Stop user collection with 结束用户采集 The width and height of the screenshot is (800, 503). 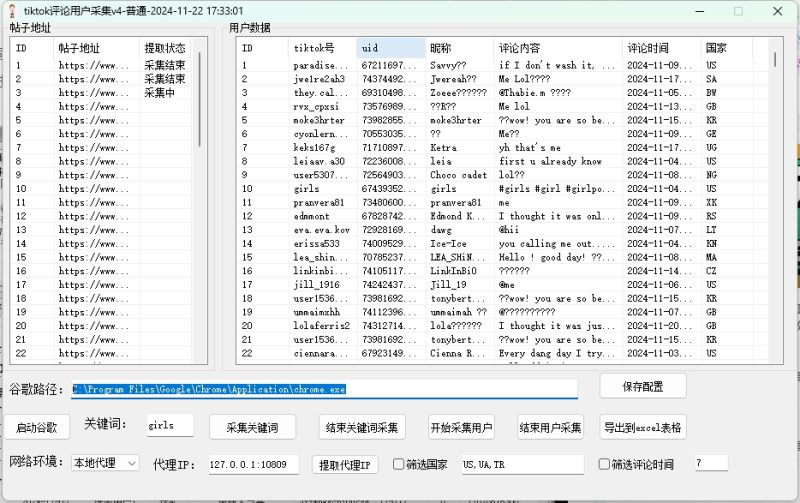550,427
